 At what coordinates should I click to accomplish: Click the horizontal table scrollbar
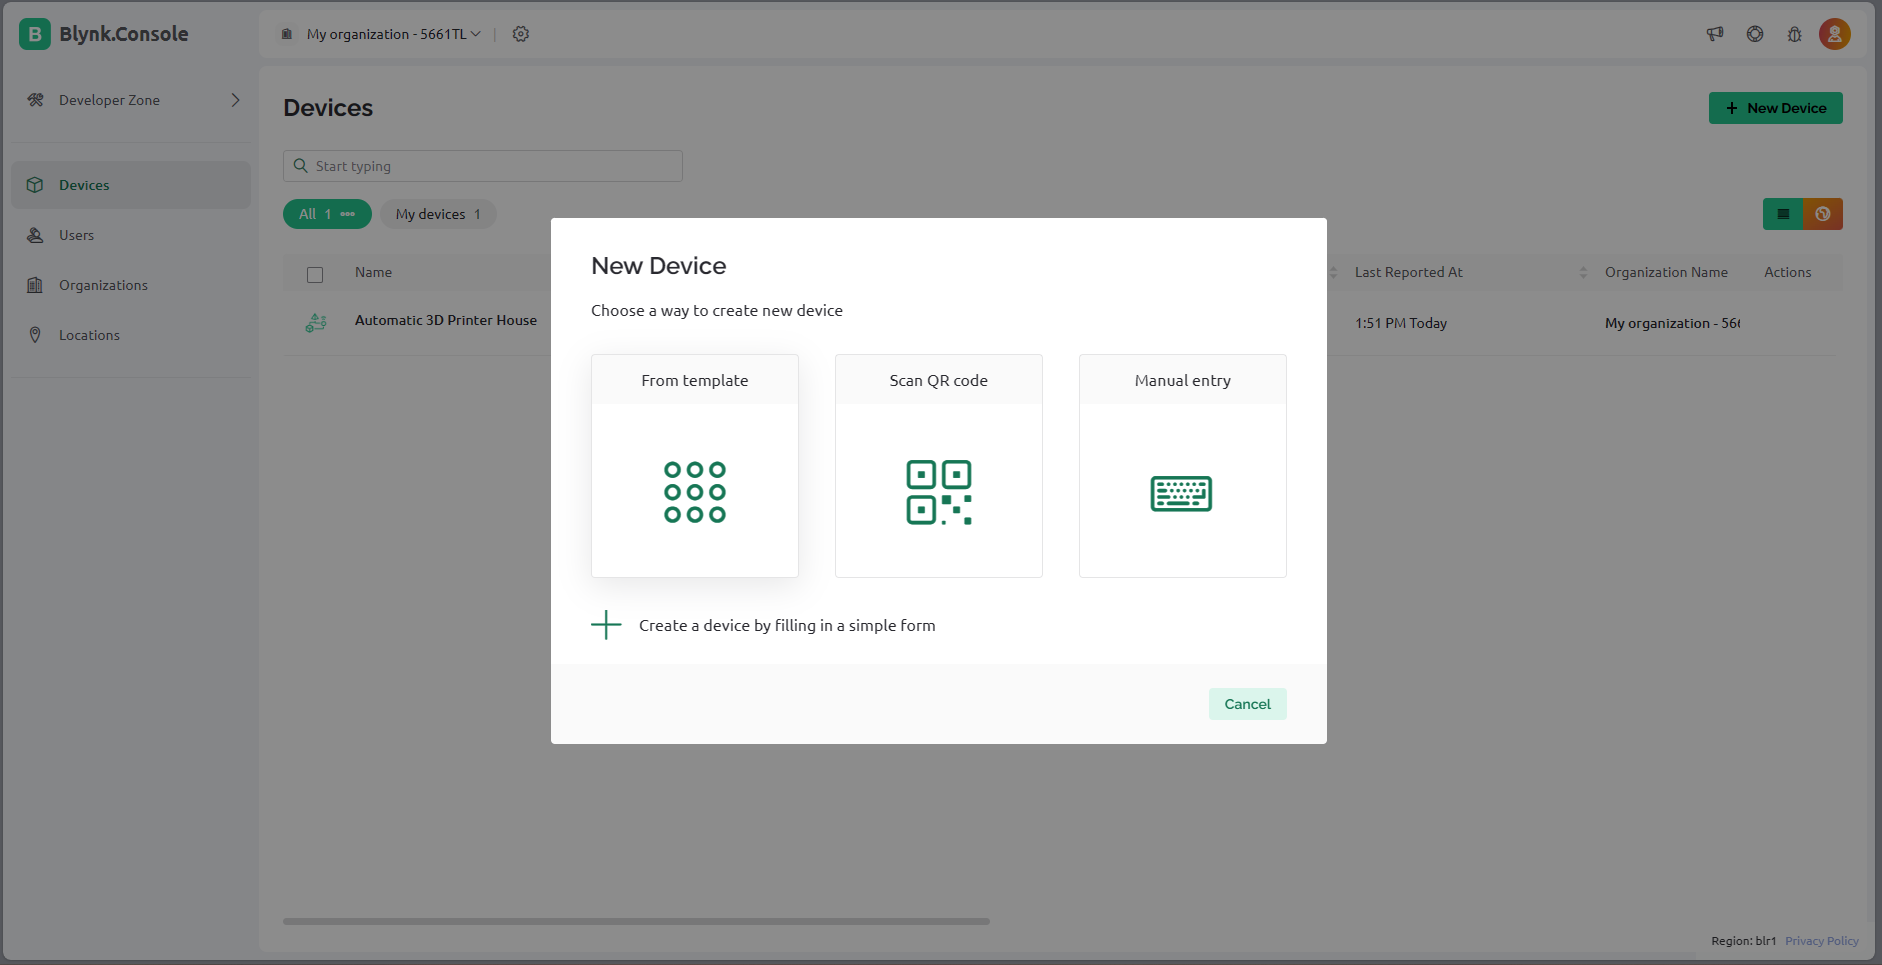point(636,921)
